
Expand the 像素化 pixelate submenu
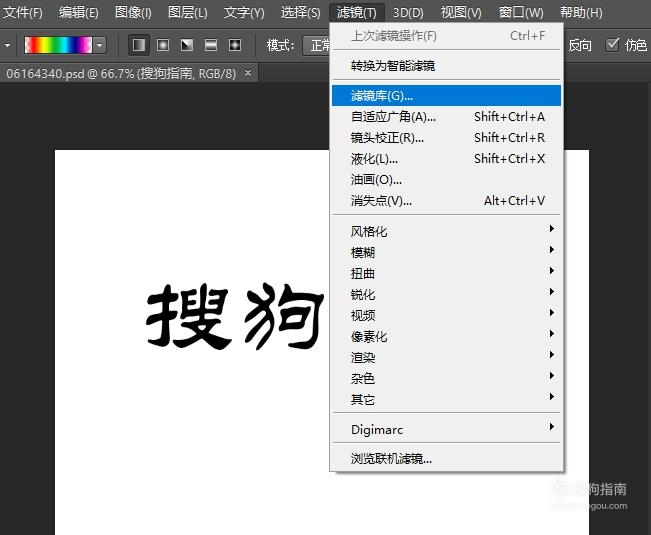(446, 337)
